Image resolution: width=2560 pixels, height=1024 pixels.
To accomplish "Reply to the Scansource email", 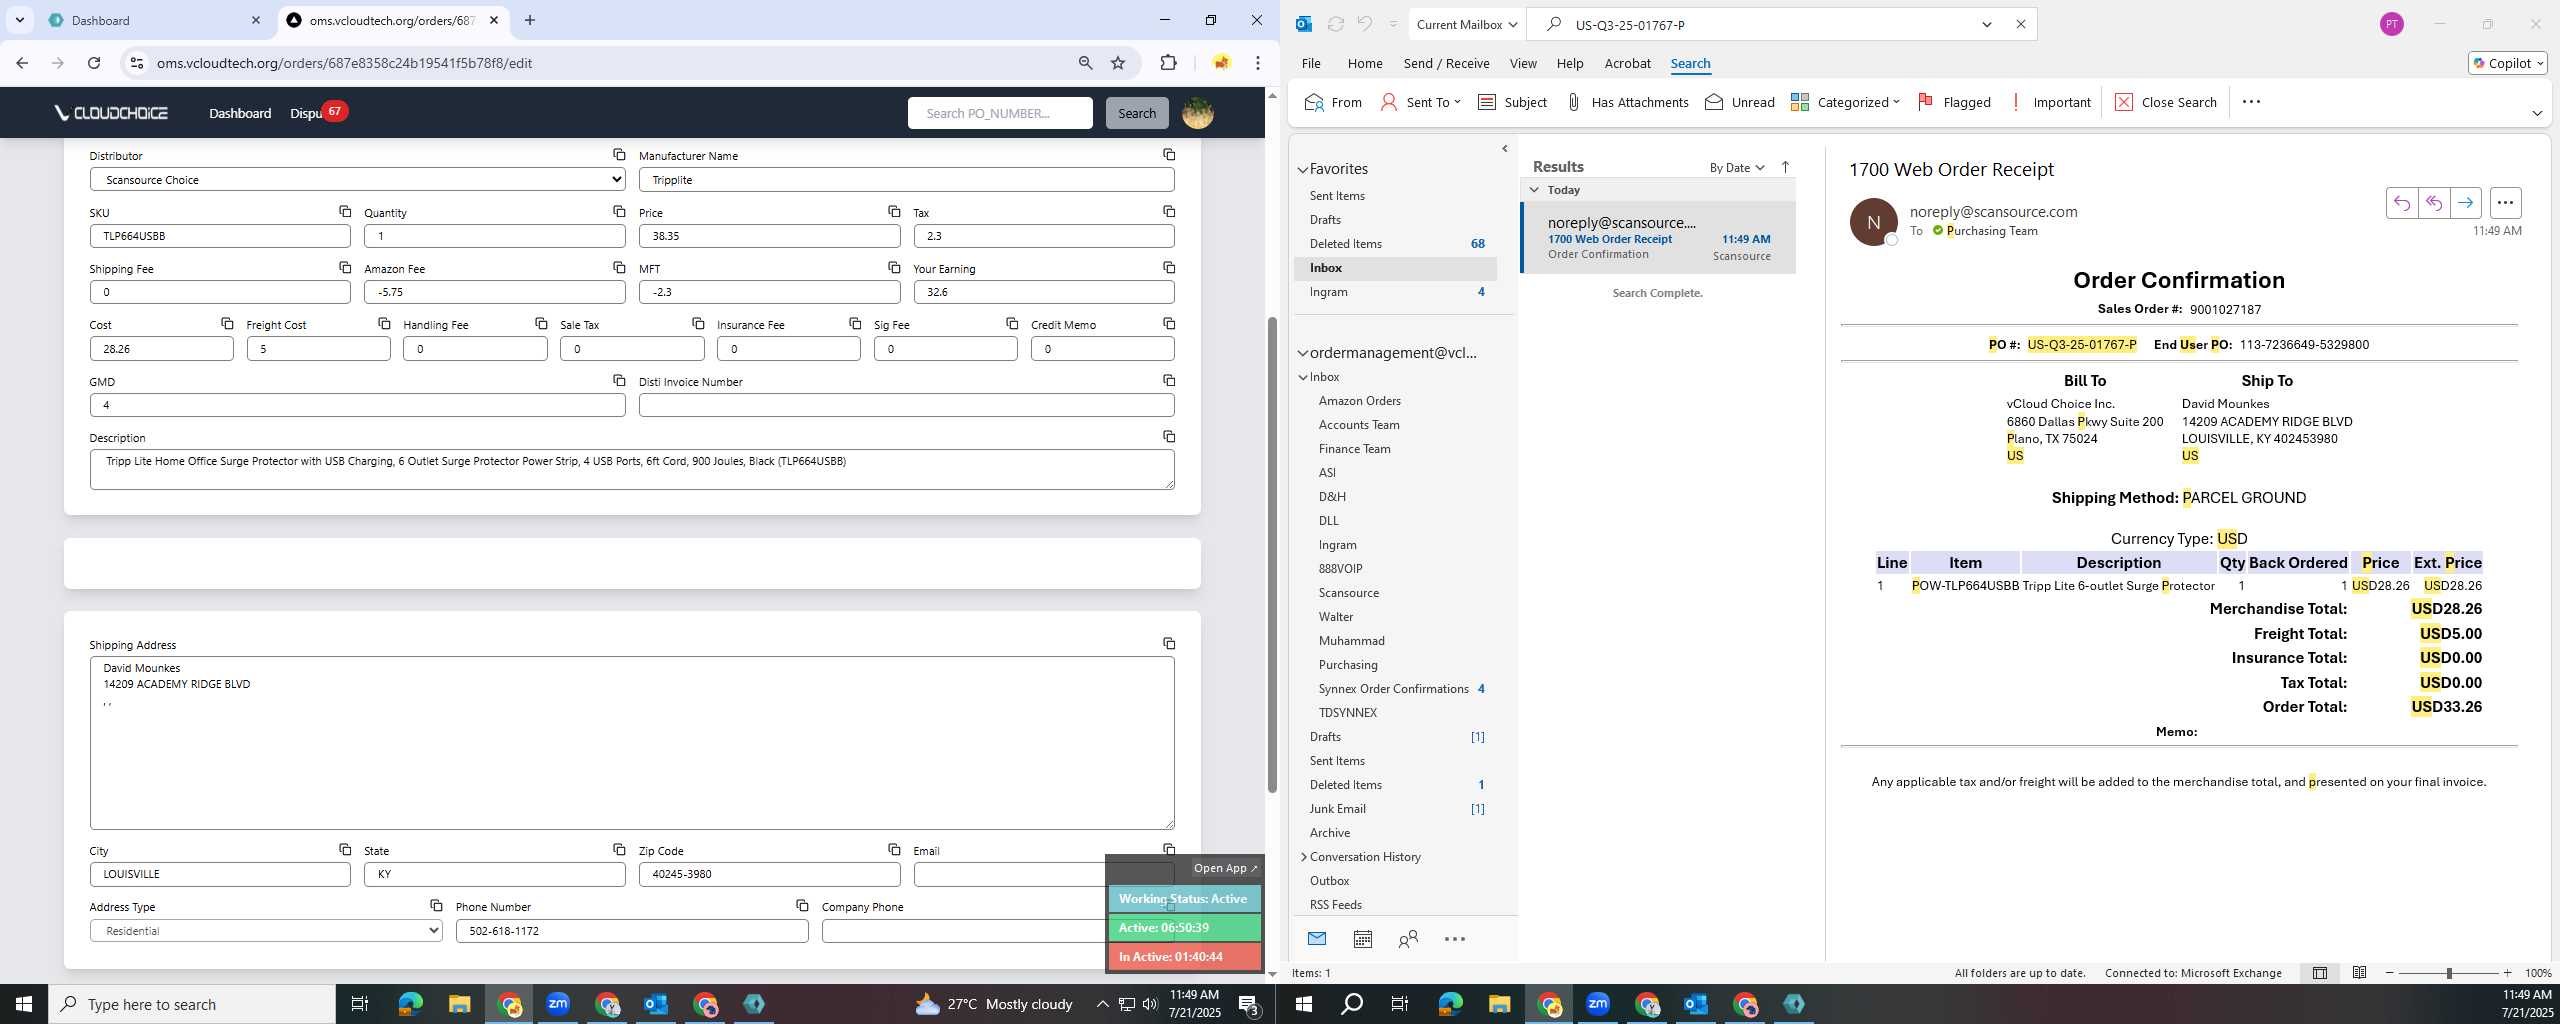I will coord(2402,203).
